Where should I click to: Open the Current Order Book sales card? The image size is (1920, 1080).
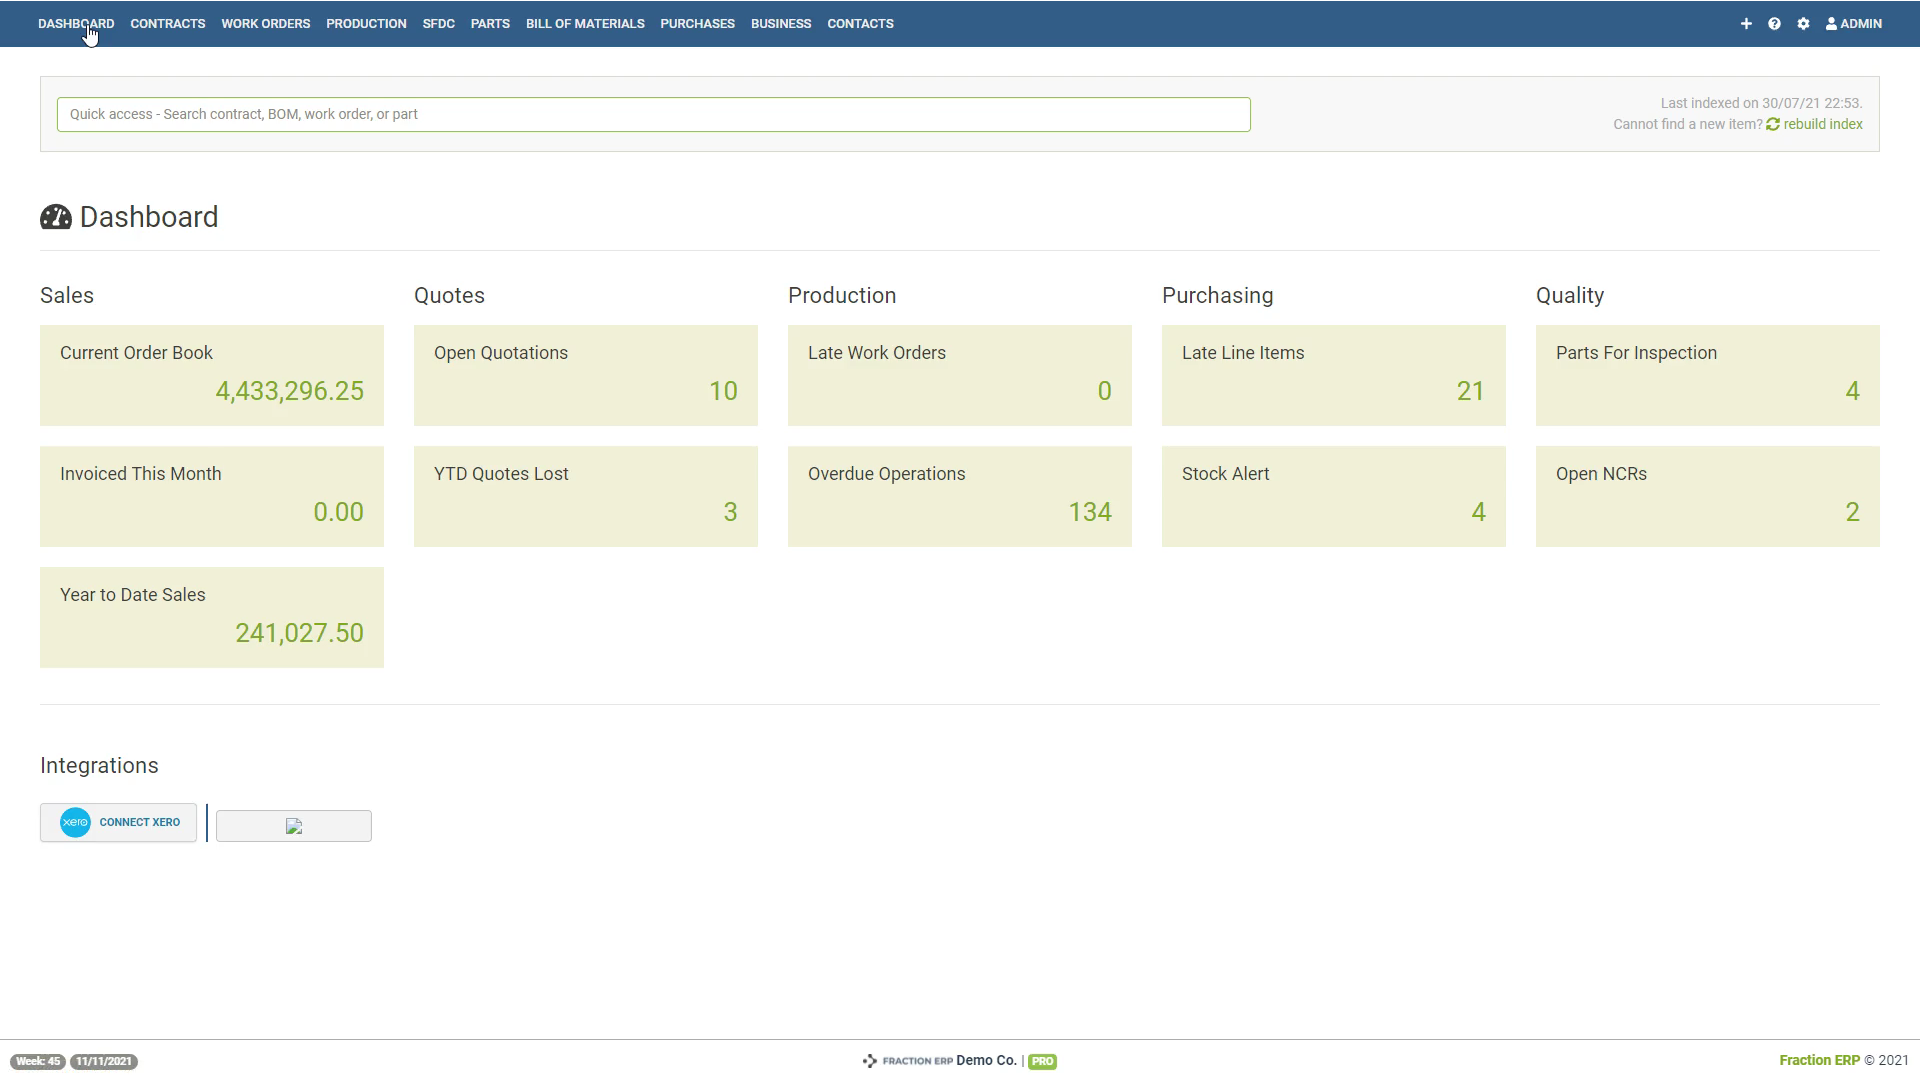(x=211, y=375)
